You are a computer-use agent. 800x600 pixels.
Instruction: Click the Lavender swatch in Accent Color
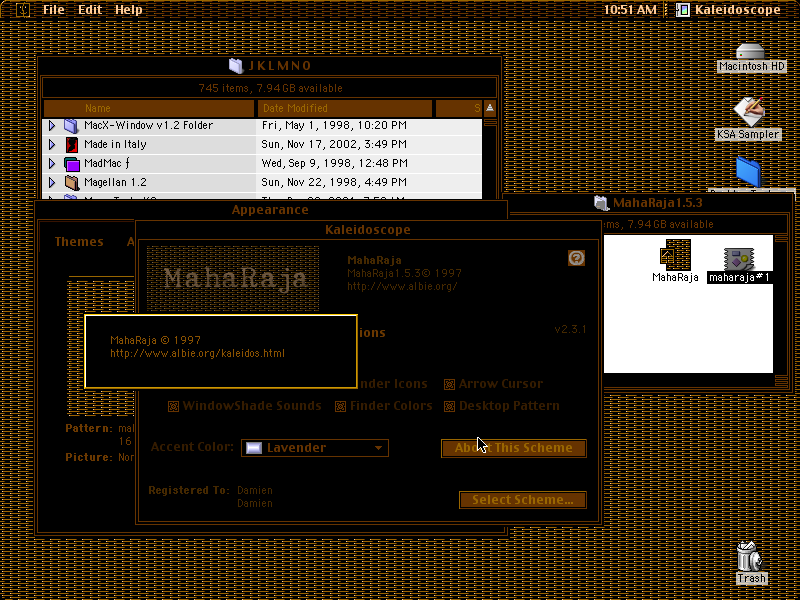coord(254,448)
